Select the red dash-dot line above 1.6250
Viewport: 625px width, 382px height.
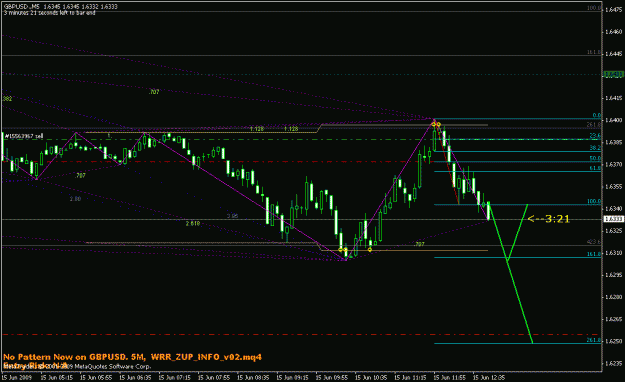click(x=301, y=335)
